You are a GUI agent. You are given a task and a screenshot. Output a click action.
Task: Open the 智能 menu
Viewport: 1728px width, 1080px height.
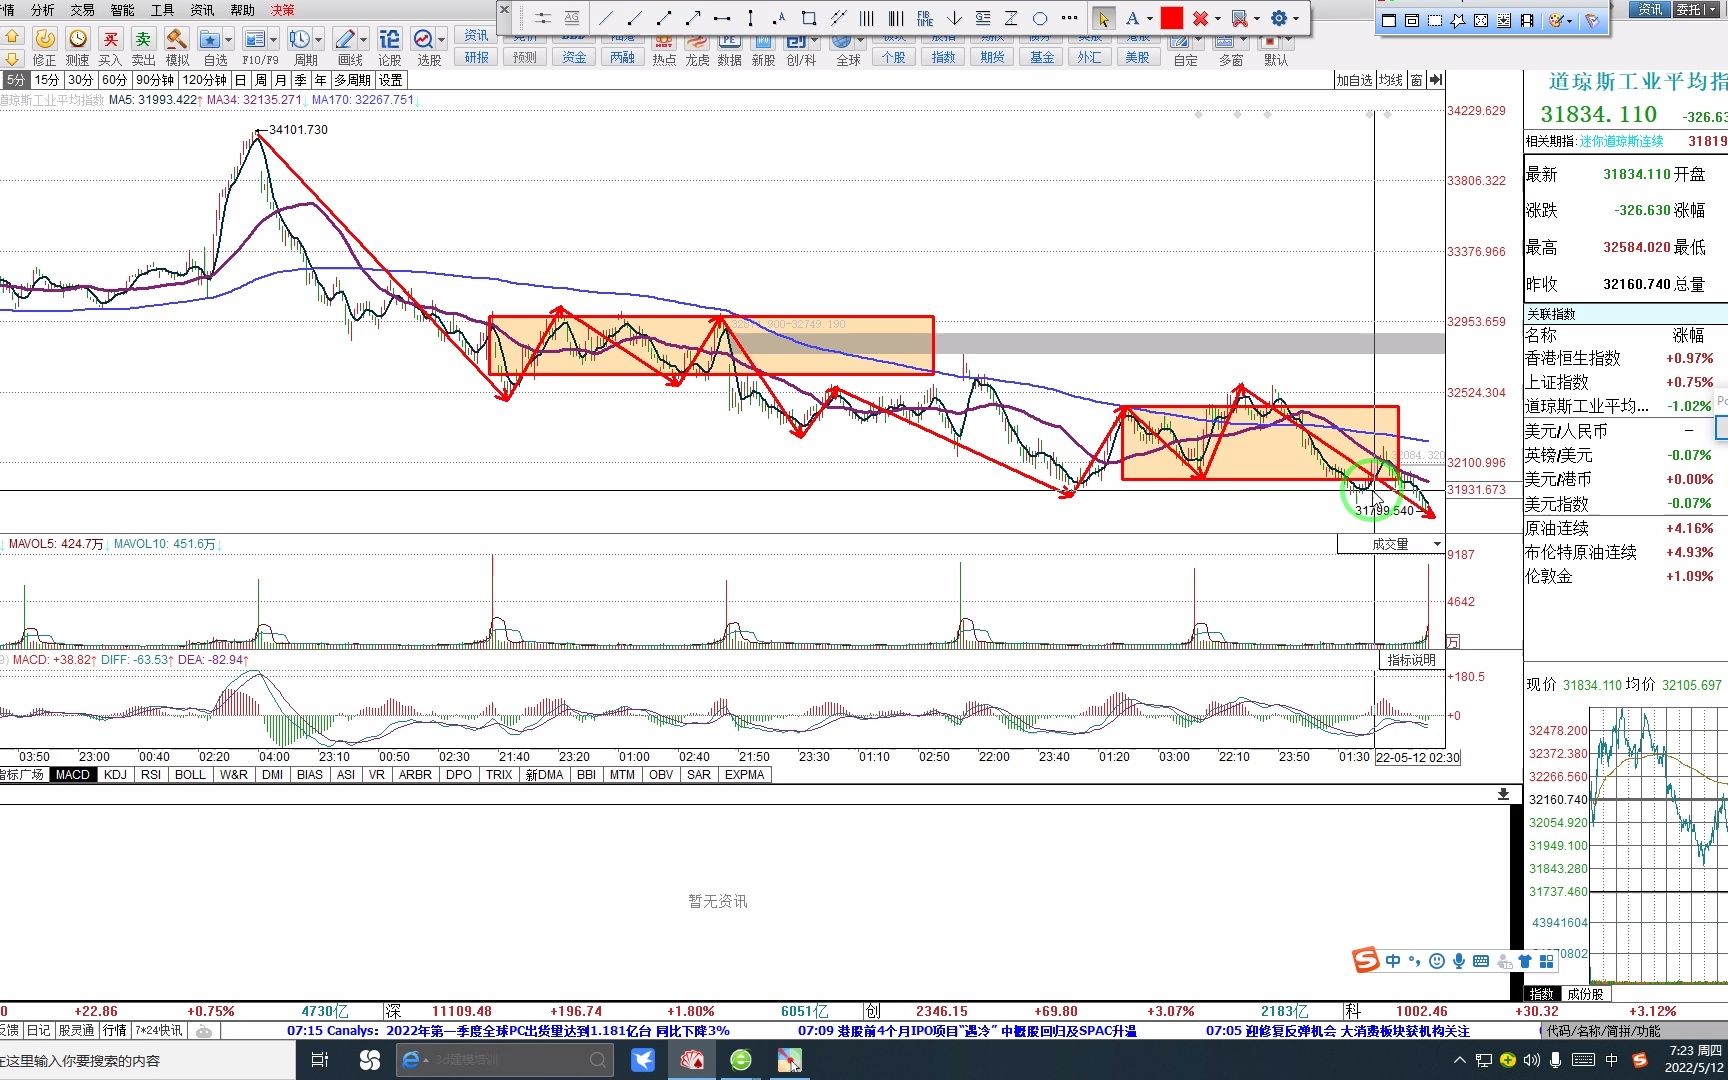(122, 10)
